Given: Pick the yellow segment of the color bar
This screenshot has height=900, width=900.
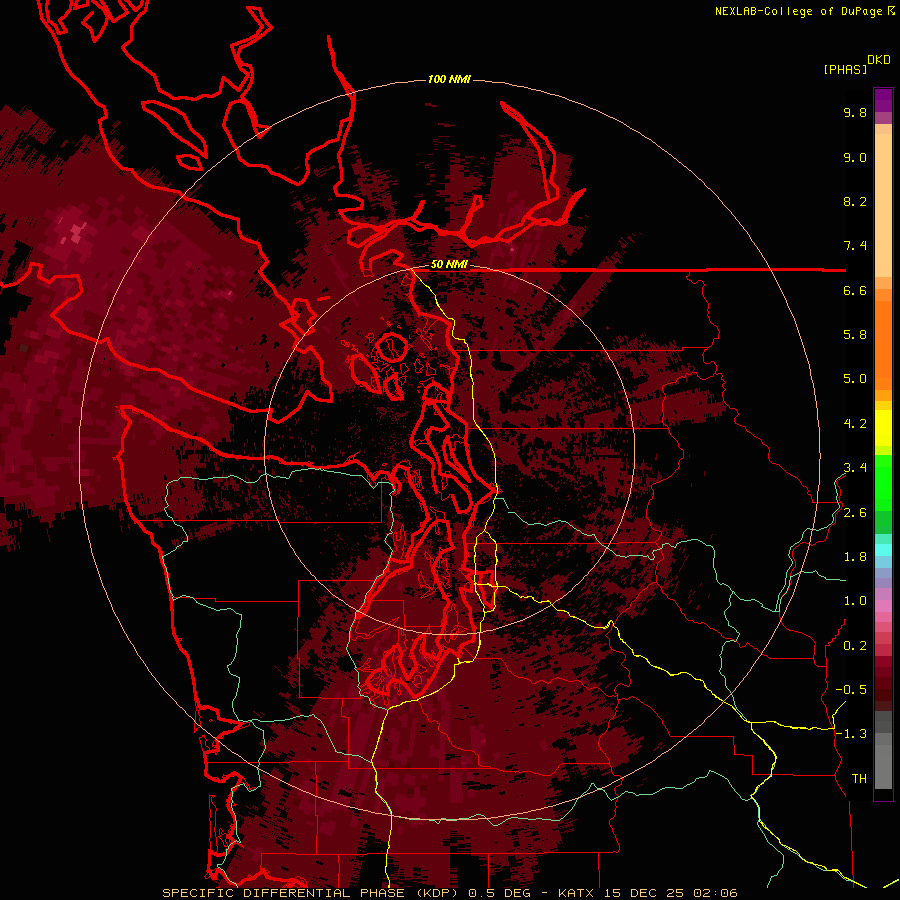Looking at the screenshot, I should (x=883, y=428).
